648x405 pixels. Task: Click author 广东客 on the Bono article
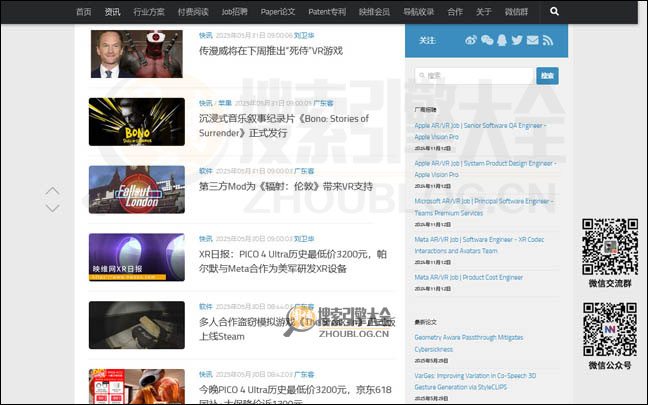click(323, 103)
